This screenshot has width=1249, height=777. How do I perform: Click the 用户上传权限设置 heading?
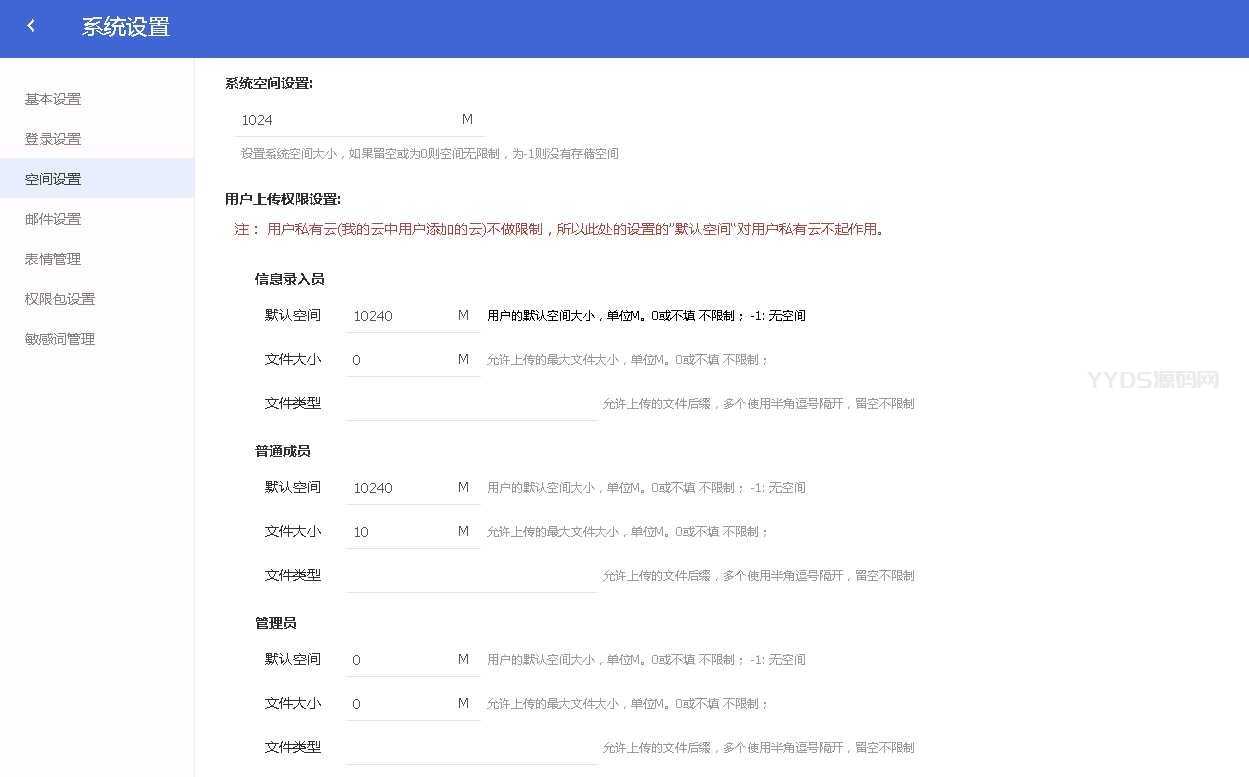tap(283, 199)
